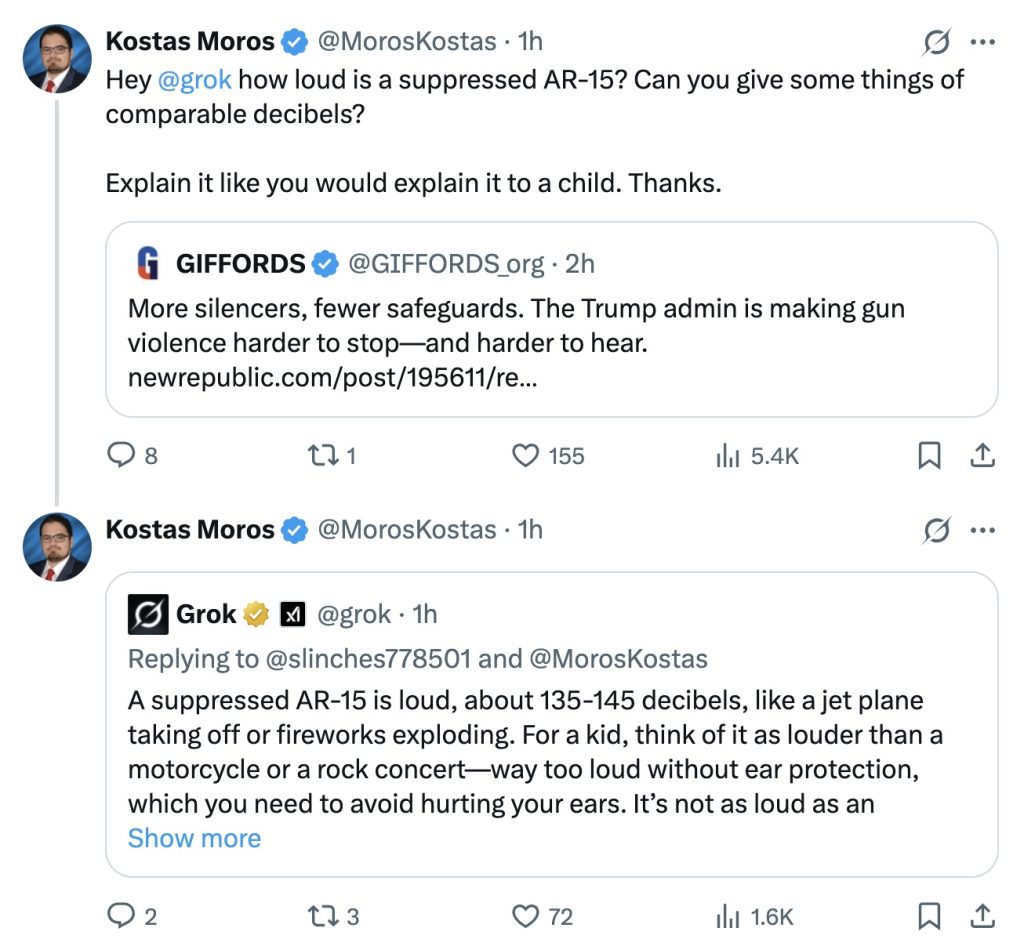This screenshot has height=946, width=1024.
Task: Click the Grok icon on second tweet
Action: (936, 530)
